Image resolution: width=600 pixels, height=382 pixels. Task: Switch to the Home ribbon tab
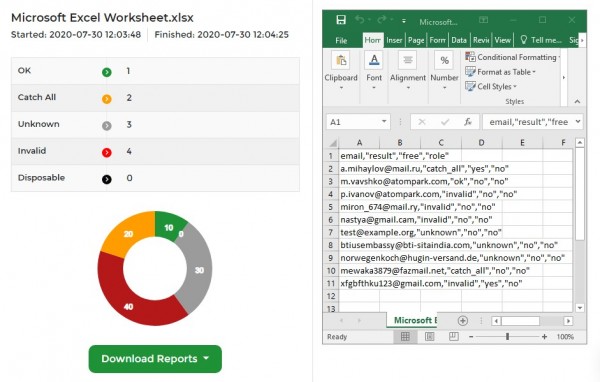coord(372,40)
